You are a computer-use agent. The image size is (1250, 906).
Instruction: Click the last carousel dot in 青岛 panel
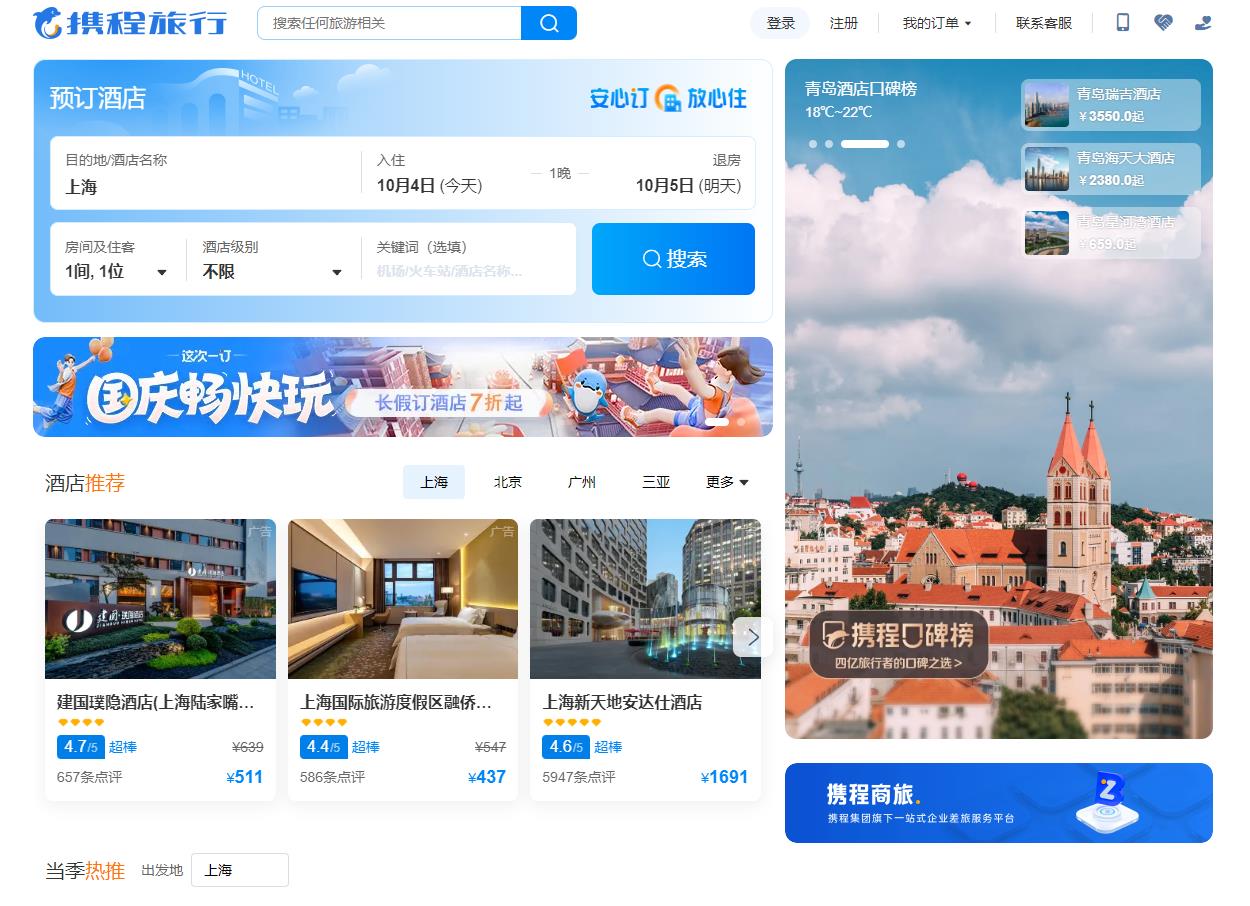pos(901,144)
